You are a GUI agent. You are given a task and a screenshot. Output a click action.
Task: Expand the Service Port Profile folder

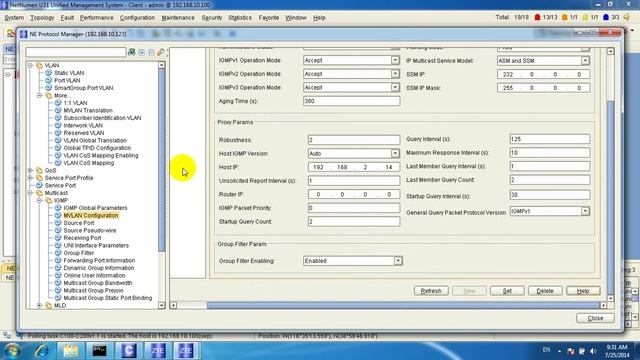(30, 178)
